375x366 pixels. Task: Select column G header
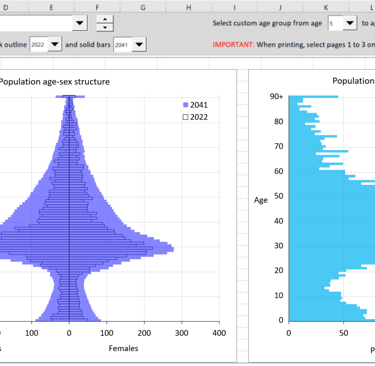click(143, 7)
